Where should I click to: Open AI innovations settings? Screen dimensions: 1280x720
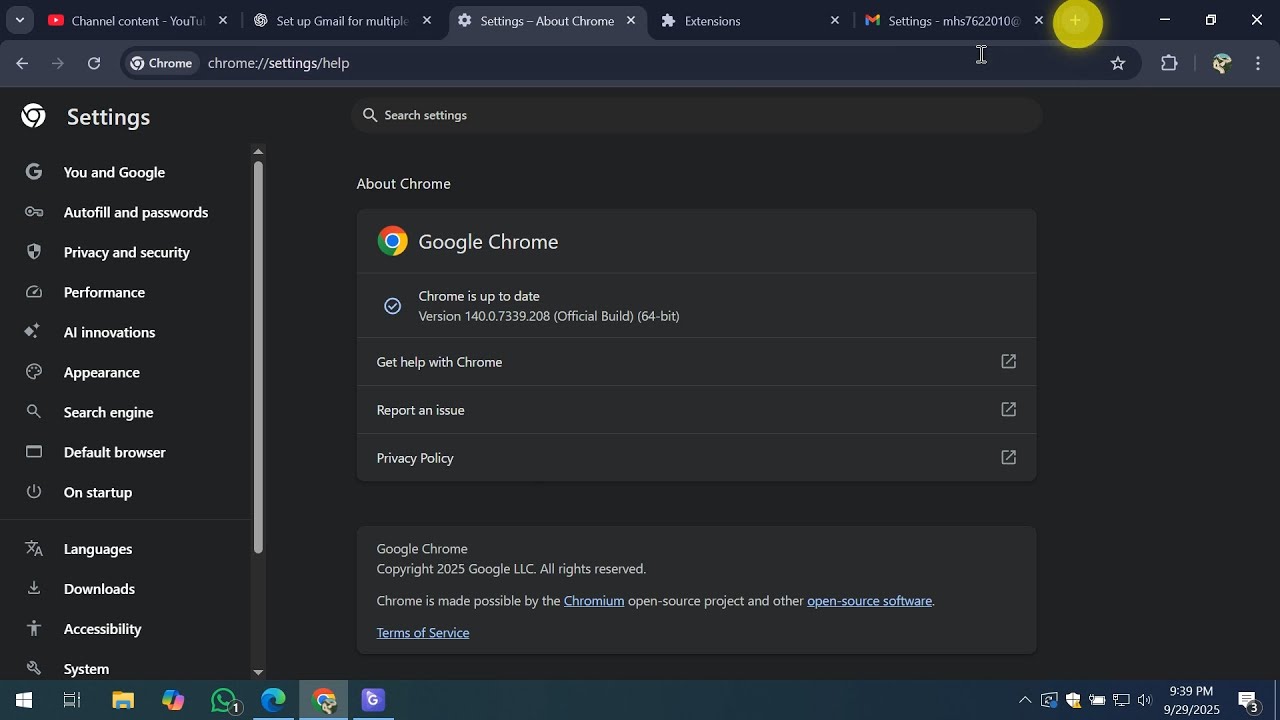[126, 332]
